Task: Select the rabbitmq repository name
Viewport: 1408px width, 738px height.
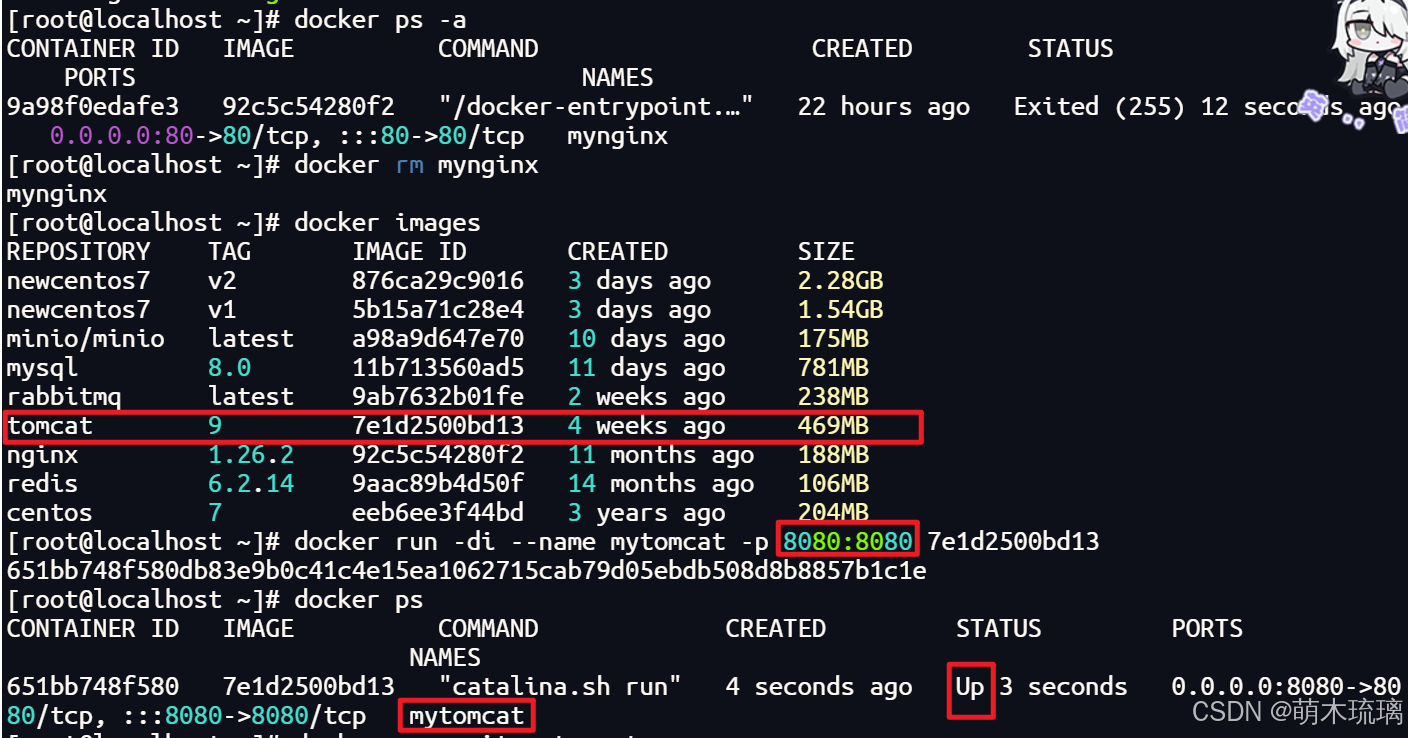Action: pos(64,397)
